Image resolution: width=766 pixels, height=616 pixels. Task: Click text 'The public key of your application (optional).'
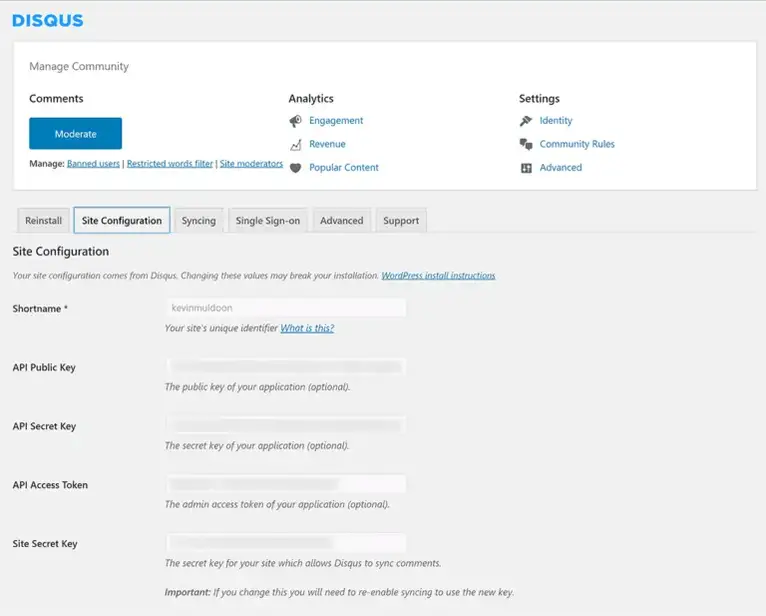257,387
